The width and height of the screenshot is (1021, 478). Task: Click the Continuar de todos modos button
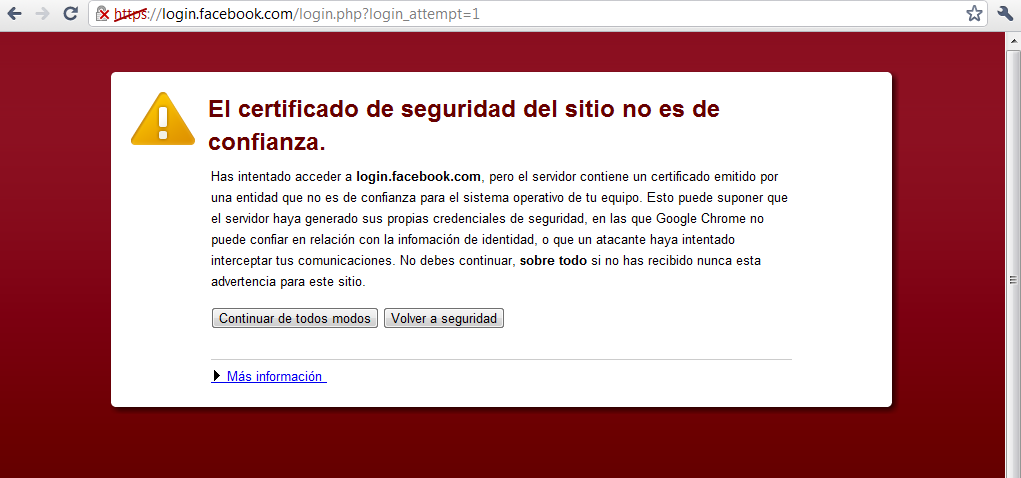click(295, 318)
